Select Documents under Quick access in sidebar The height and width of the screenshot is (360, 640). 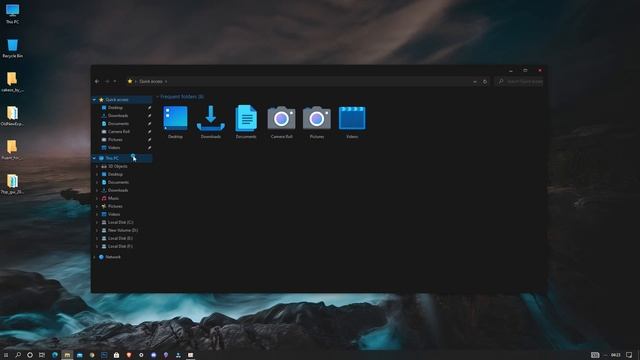pyautogui.click(x=118, y=124)
